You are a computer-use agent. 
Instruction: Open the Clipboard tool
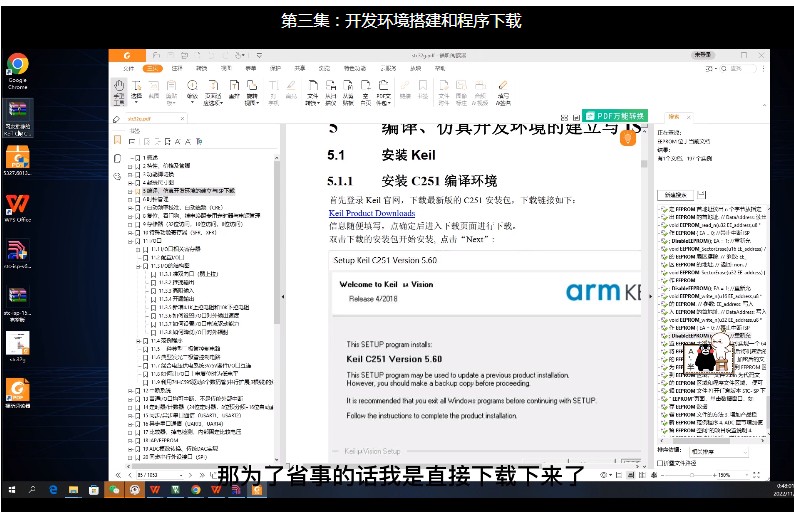coord(172,92)
